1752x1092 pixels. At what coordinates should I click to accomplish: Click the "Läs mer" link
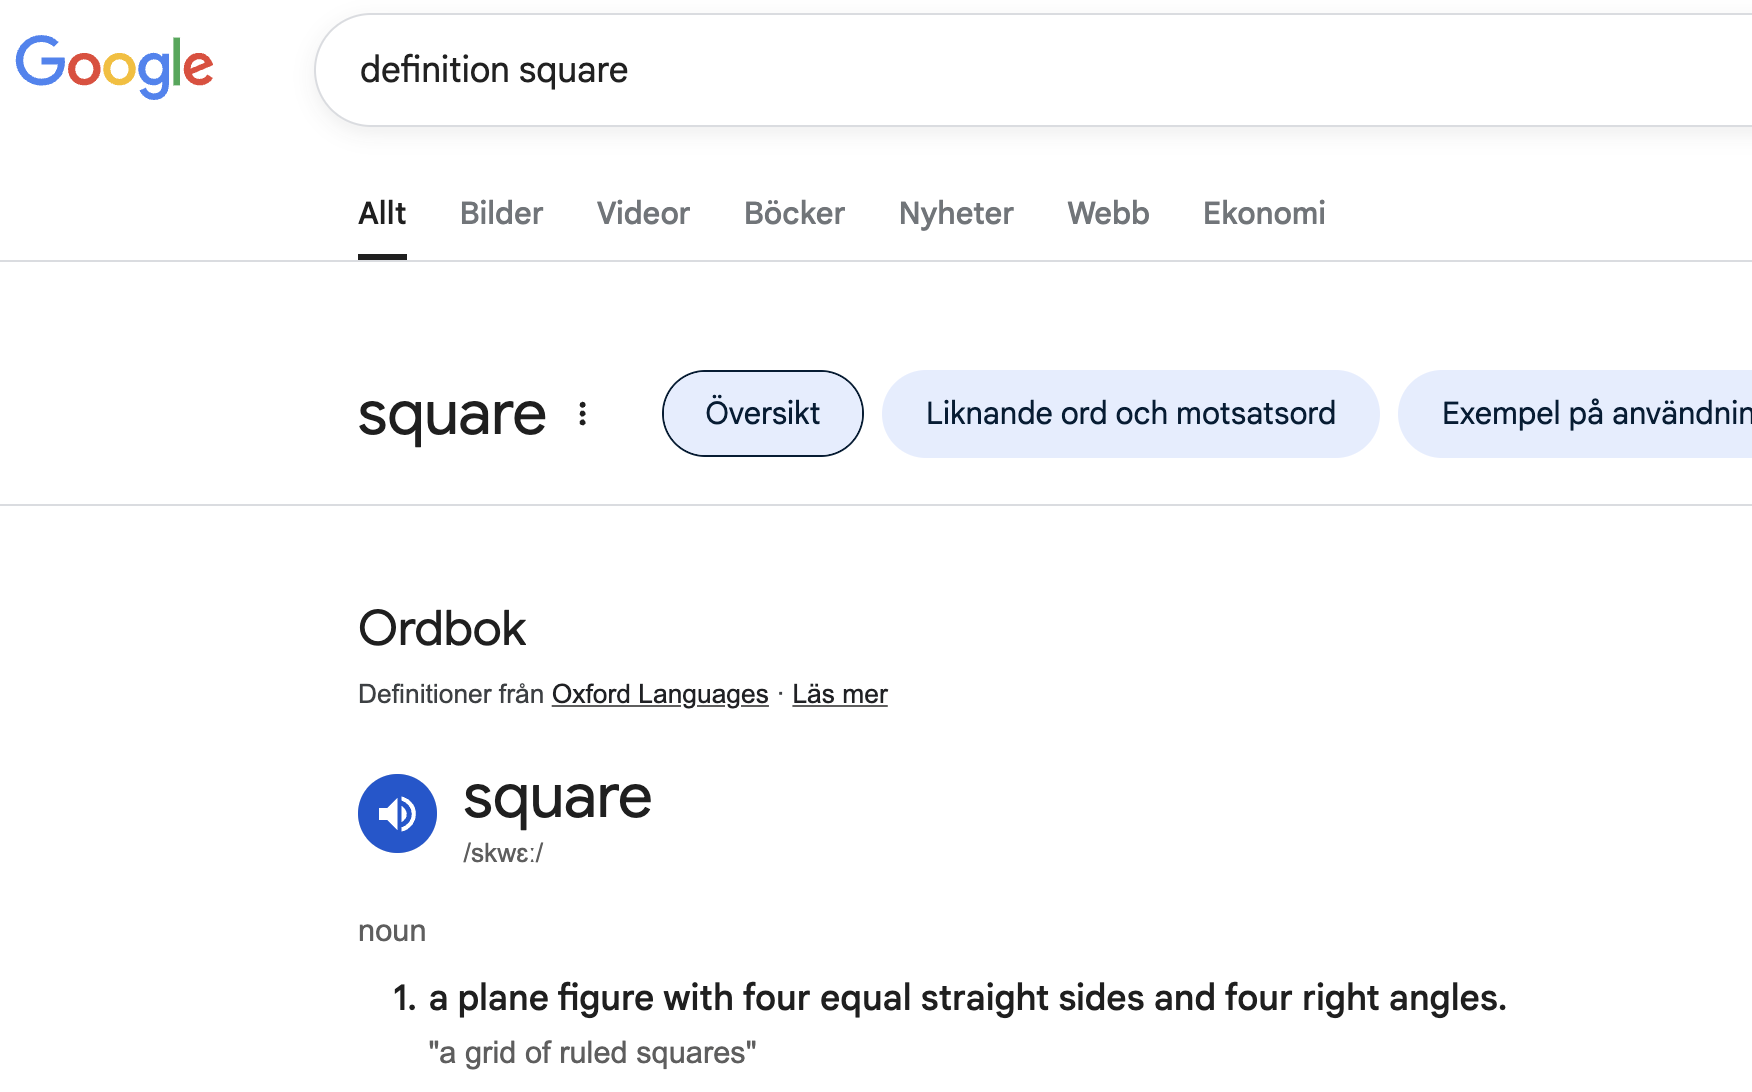[x=840, y=694]
